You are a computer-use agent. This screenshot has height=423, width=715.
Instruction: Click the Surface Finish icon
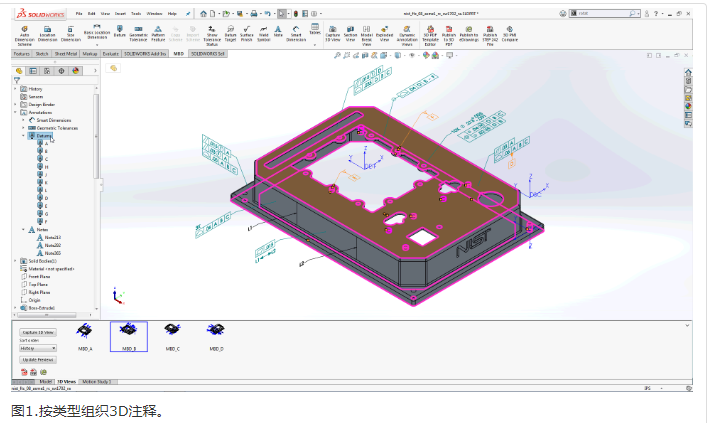point(248,37)
